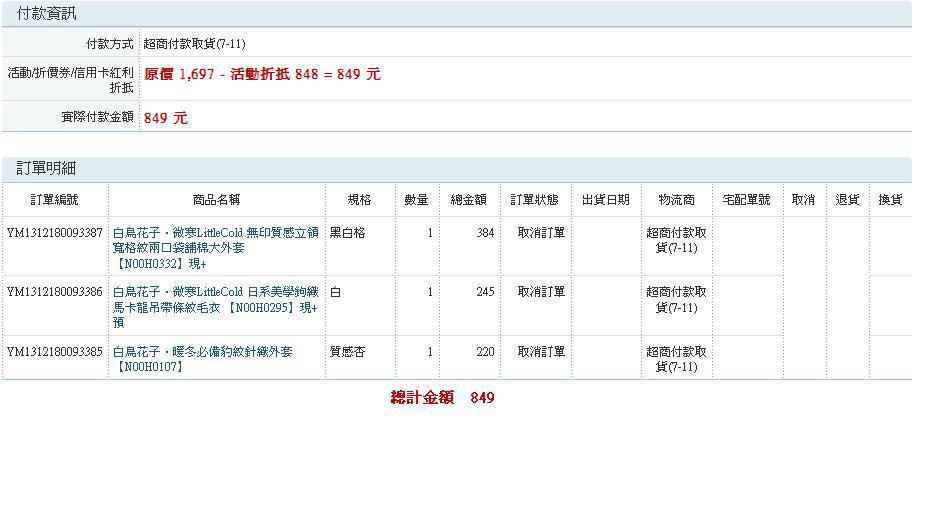Click the 訂單編號 column header
The height and width of the screenshot is (523, 927).
(54, 200)
